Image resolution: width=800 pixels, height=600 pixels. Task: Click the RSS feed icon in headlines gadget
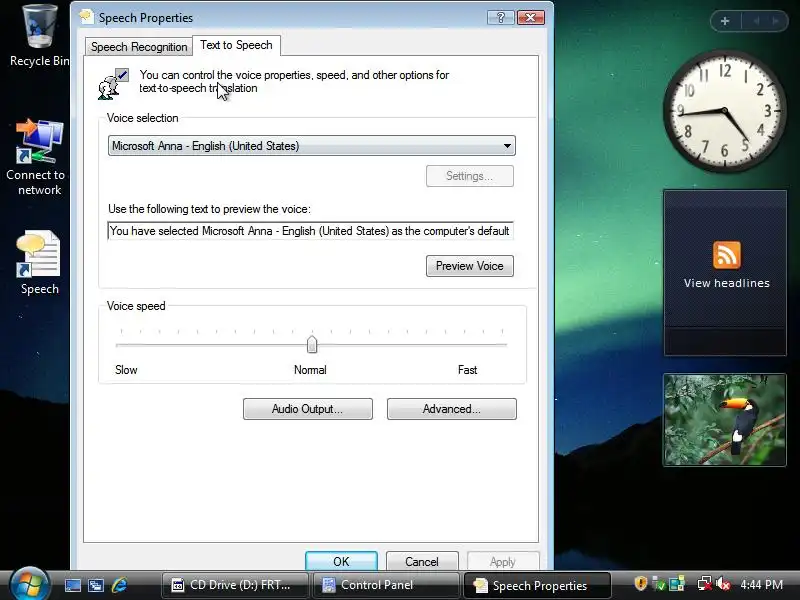coord(727,255)
